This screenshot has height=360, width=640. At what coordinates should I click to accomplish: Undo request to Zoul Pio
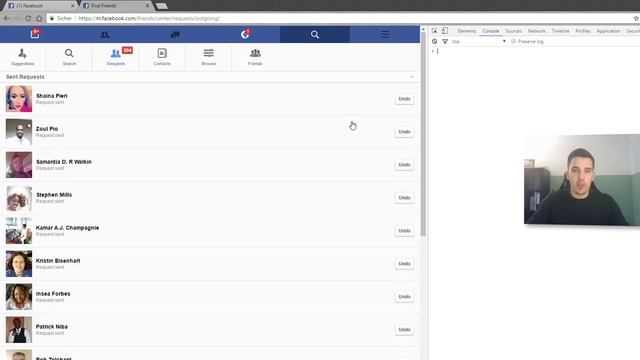[404, 132]
